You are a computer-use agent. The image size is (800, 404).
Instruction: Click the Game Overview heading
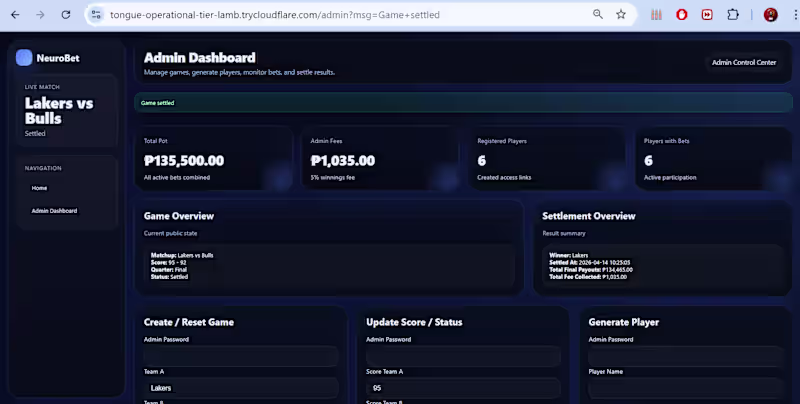coord(179,216)
